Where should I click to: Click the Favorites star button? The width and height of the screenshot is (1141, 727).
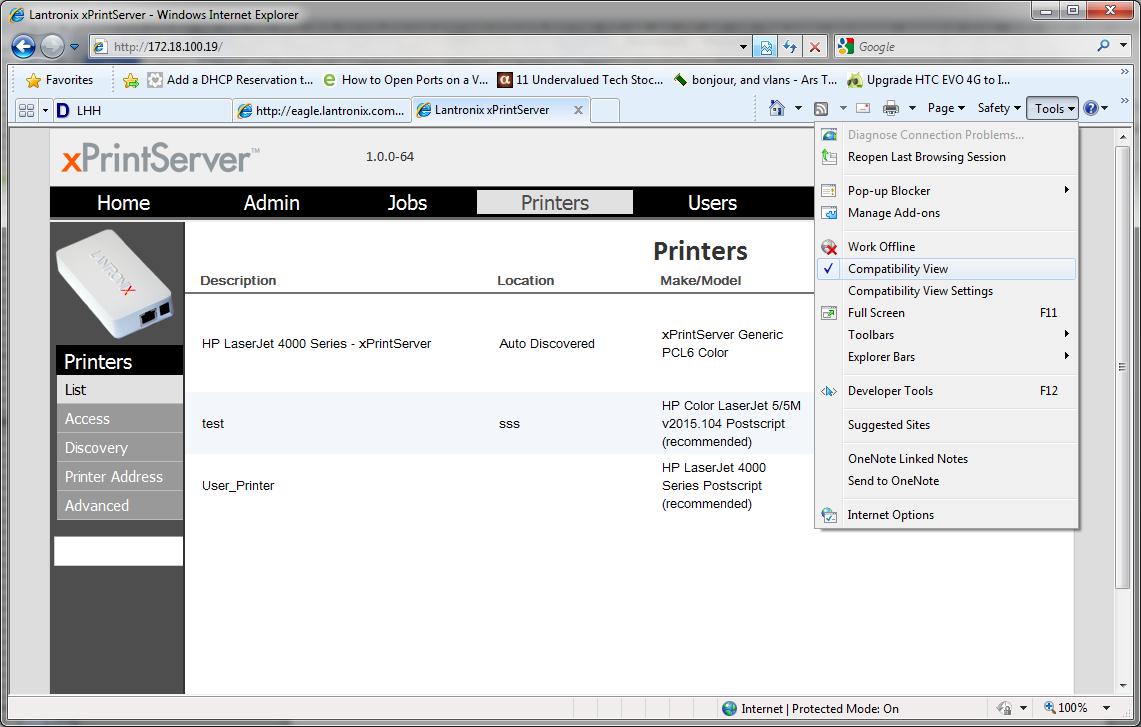60,80
